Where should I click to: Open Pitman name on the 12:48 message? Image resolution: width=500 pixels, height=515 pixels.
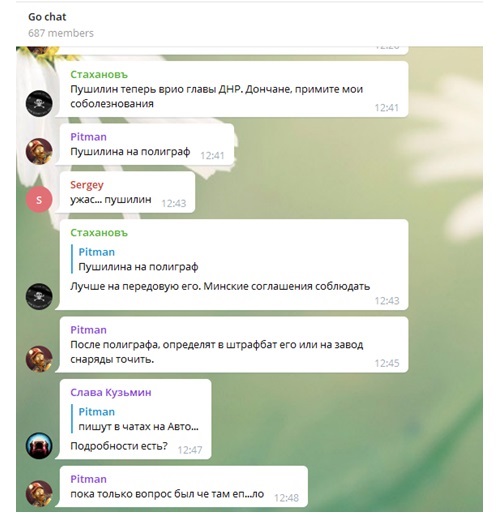point(88,479)
